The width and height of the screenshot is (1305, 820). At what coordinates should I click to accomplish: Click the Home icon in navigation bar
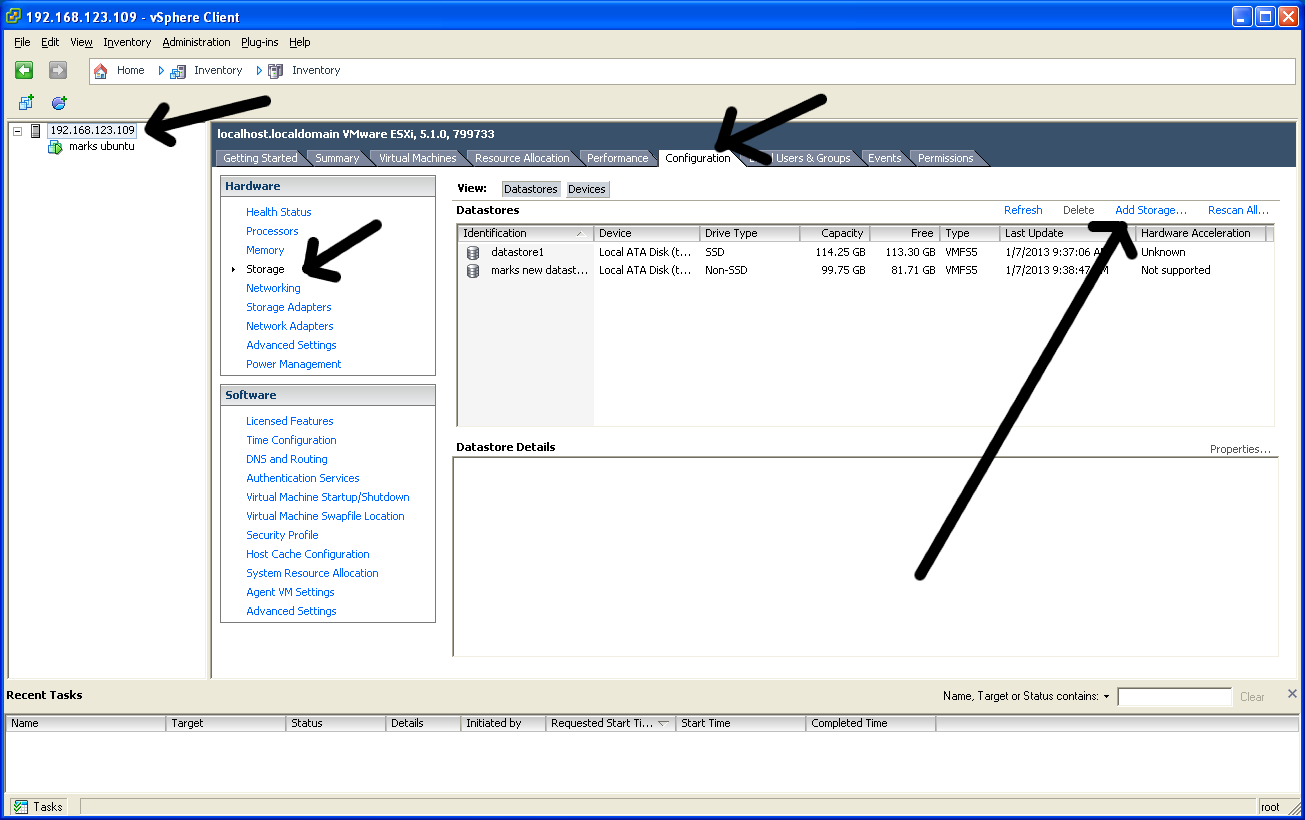(x=101, y=71)
